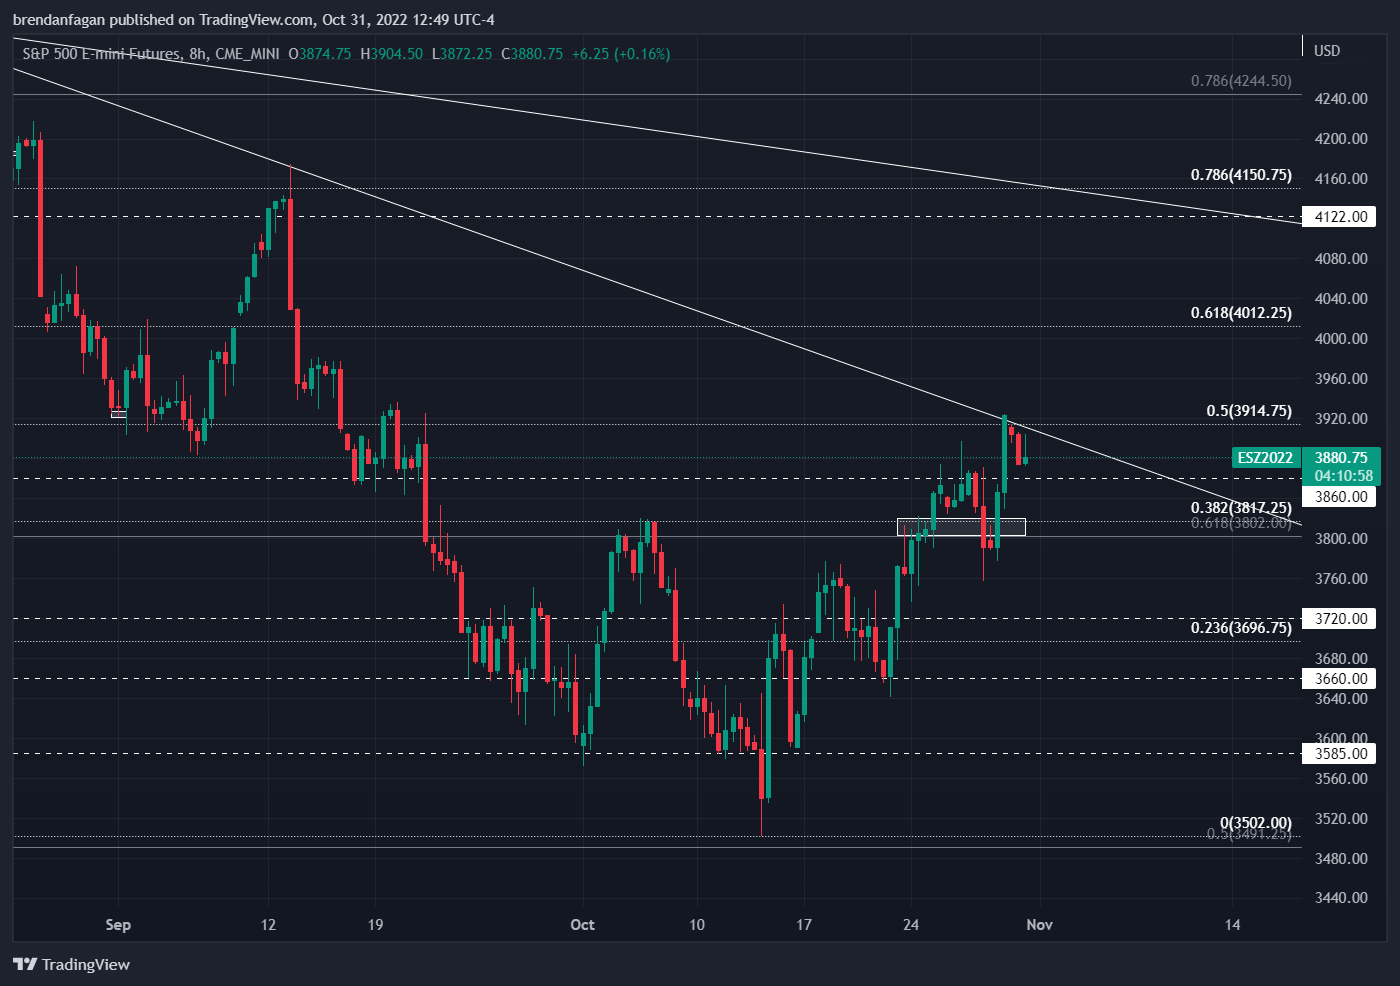Click the O3874.75 open value in header

click(320, 54)
